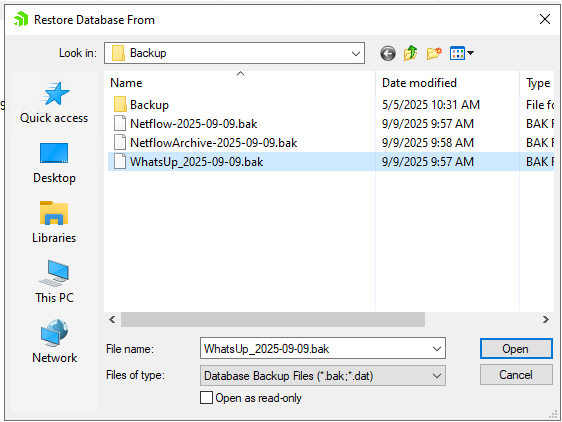The width and height of the screenshot is (562, 422).
Task: Sort by Type column header
Action: (538, 83)
